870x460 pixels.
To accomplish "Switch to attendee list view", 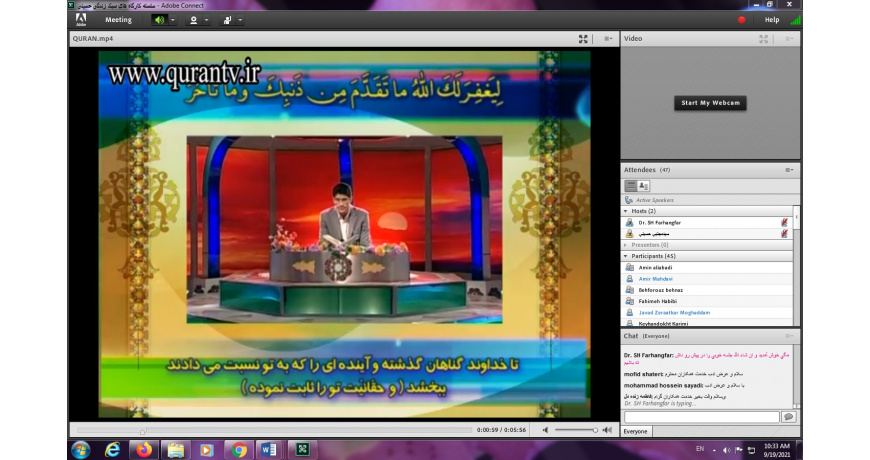I will click(x=631, y=186).
